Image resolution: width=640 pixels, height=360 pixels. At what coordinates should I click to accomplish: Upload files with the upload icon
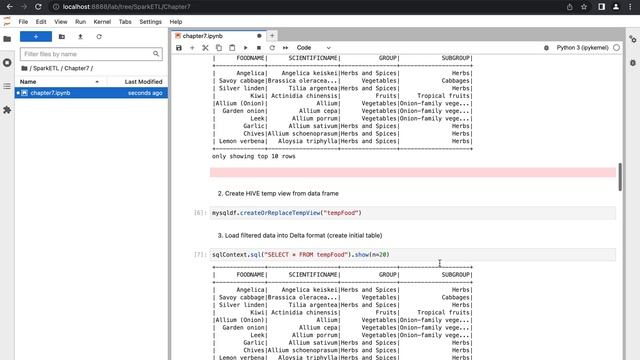point(80,37)
